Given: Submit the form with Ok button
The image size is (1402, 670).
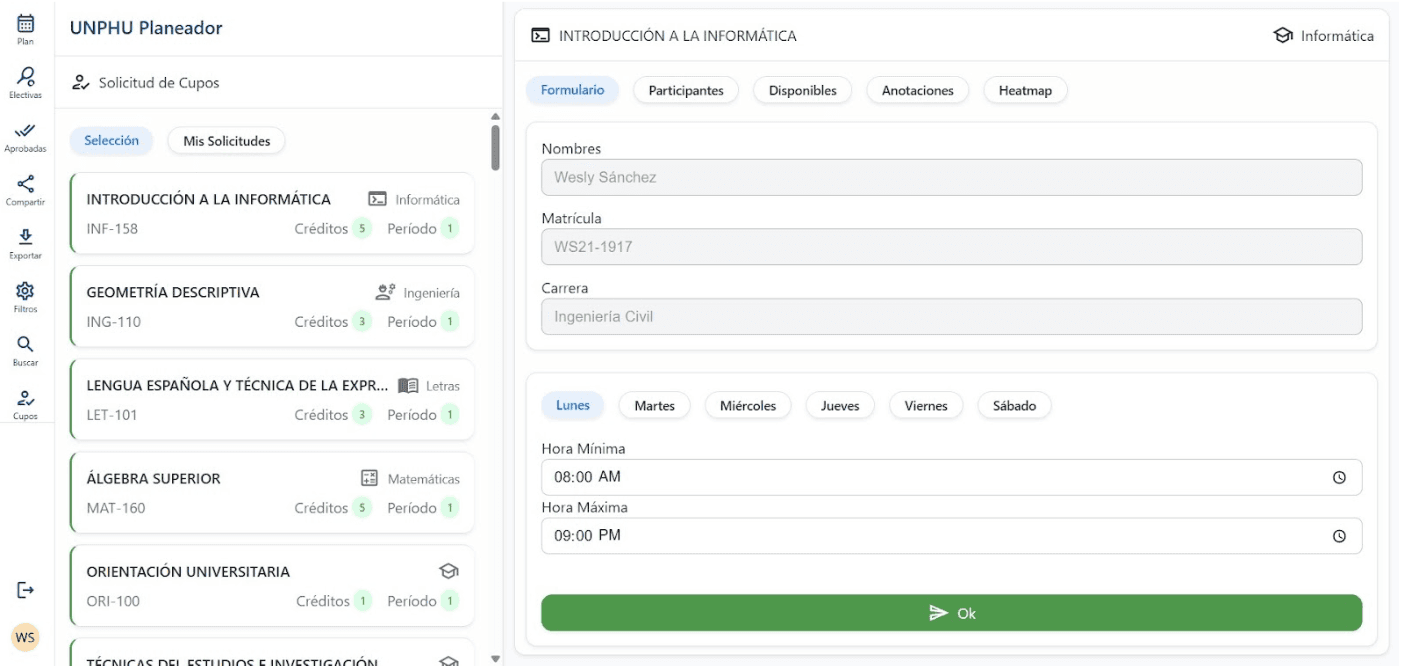Looking at the screenshot, I should pos(951,613).
